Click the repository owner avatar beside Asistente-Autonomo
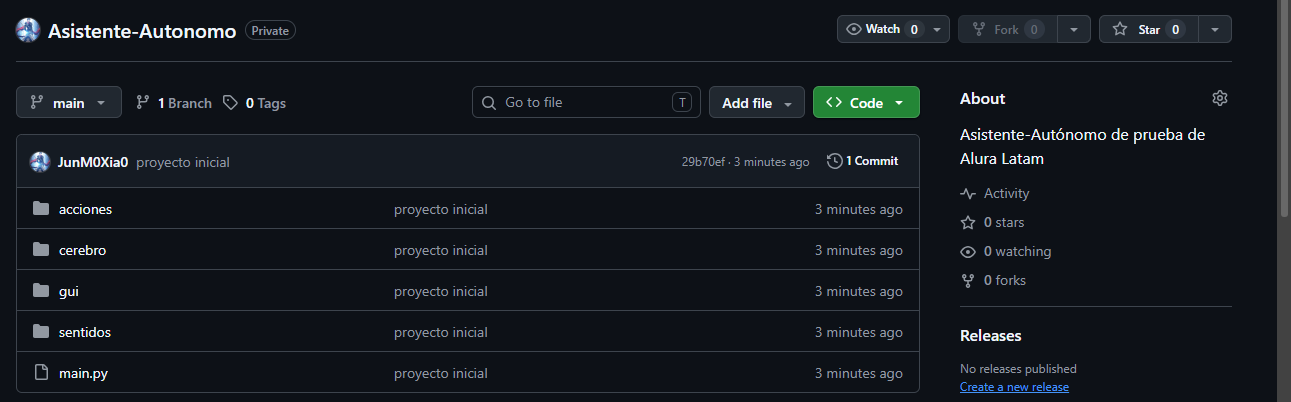Viewport: 1291px width, 402px height. pyautogui.click(x=28, y=30)
